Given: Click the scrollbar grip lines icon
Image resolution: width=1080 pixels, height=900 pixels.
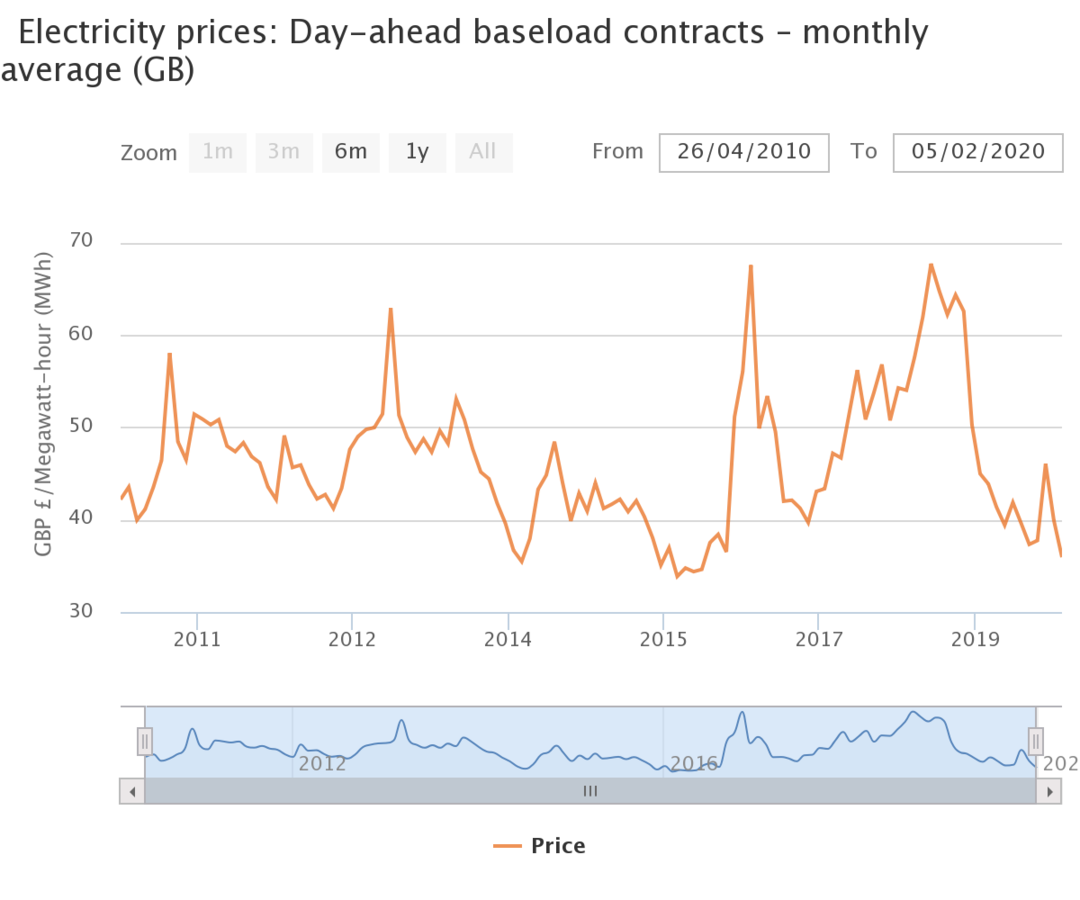Looking at the screenshot, I should (x=590, y=791).
